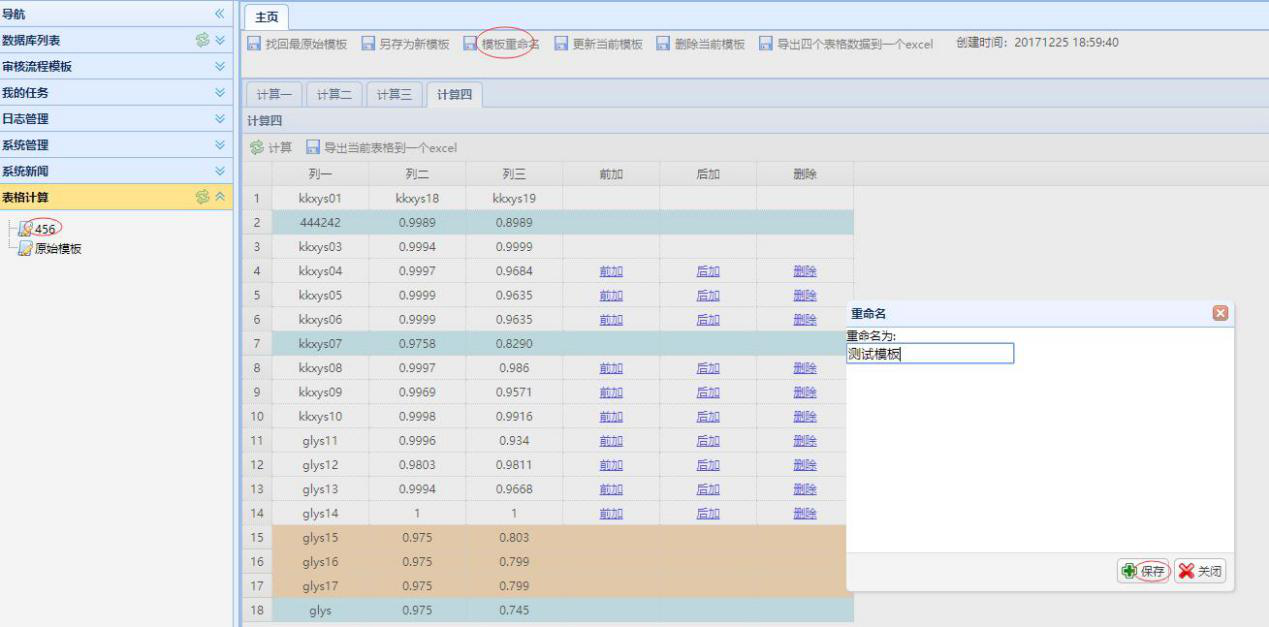Click the 后加 link in the kkxys09 row

[x=708, y=392]
